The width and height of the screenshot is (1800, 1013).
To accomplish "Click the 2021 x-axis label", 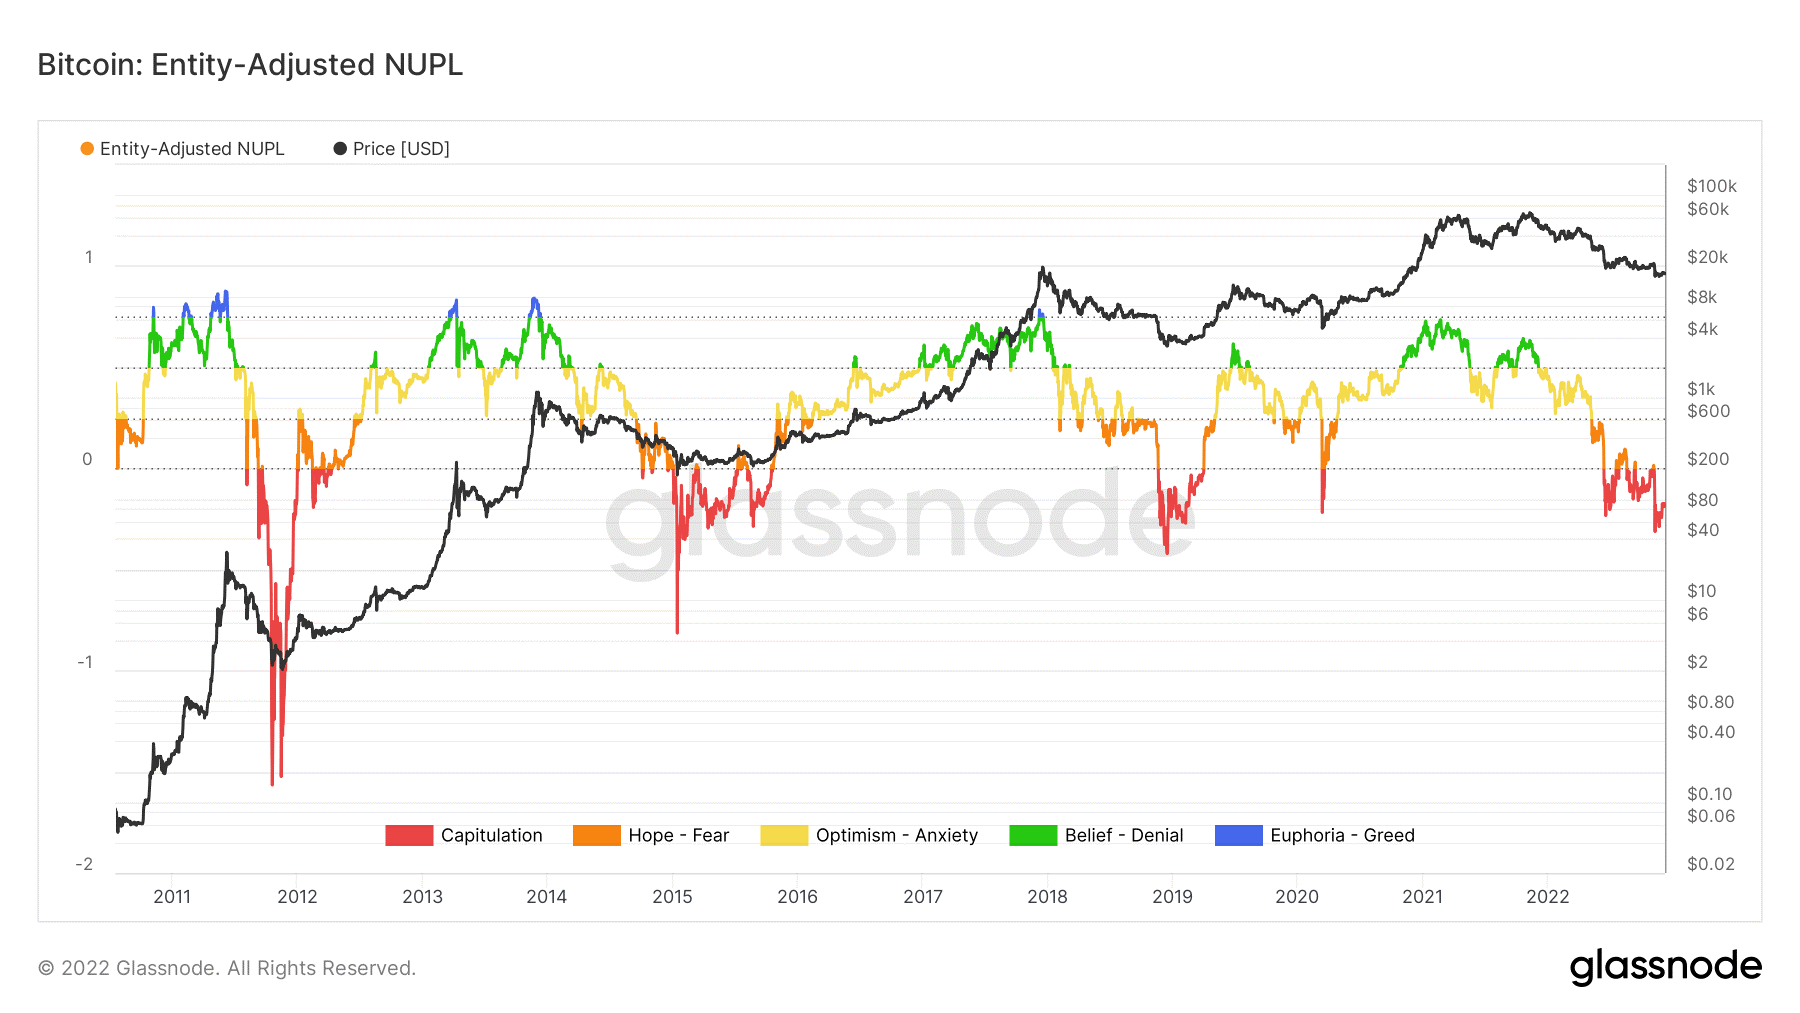I will 1422,897.
